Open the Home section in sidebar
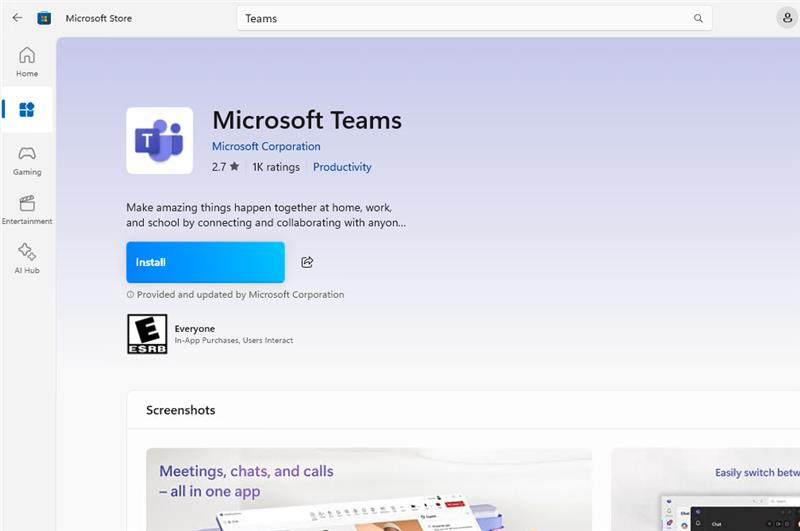The height and width of the screenshot is (531, 800). pyautogui.click(x=27, y=62)
